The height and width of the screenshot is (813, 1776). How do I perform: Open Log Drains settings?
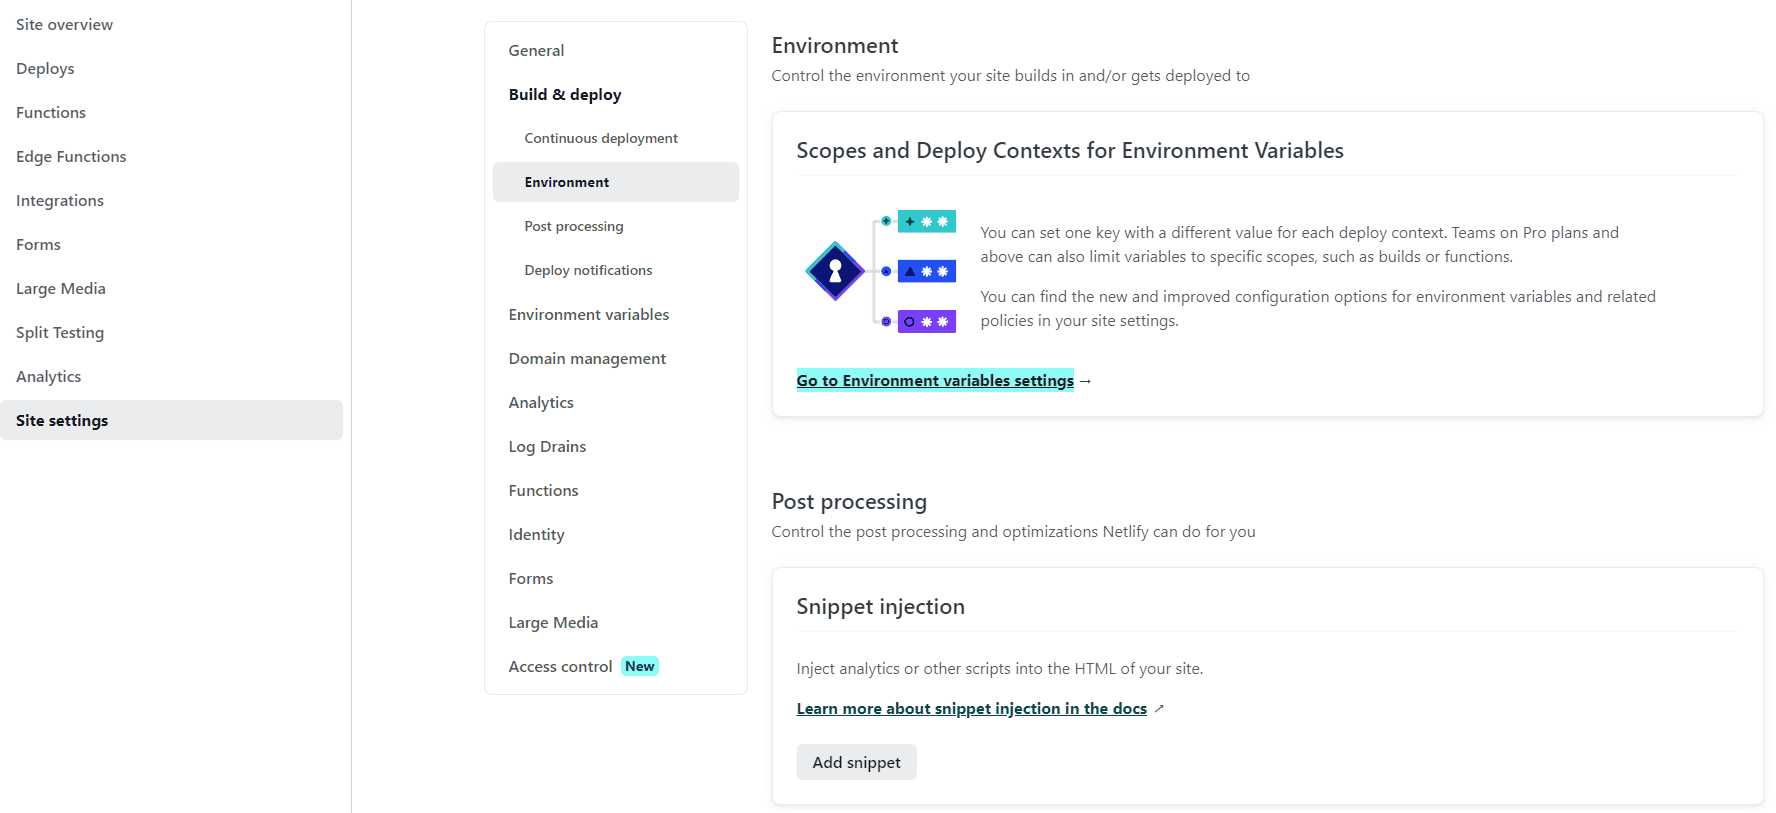tap(547, 446)
